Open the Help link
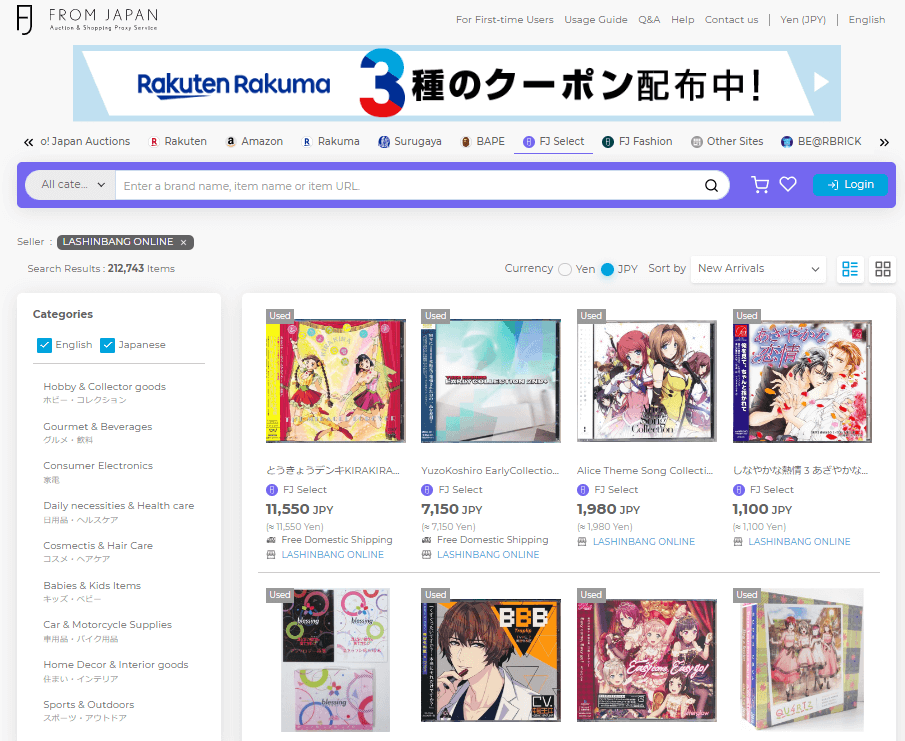The height and width of the screenshot is (741, 905). 682,20
